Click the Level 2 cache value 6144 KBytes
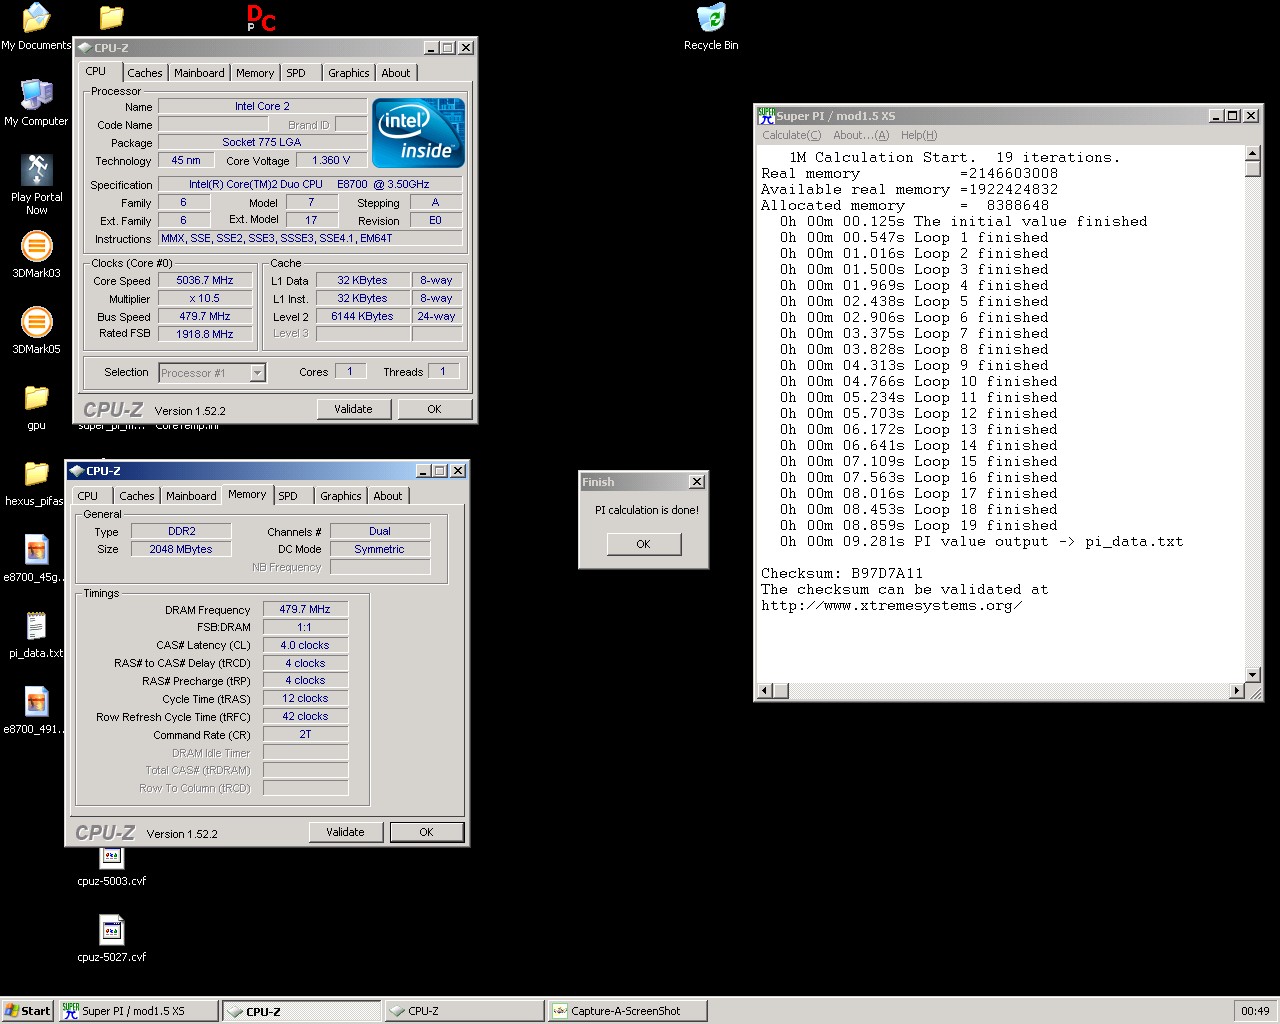Viewport: 1280px width, 1024px height. pyautogui.click(x=362, y=317)
